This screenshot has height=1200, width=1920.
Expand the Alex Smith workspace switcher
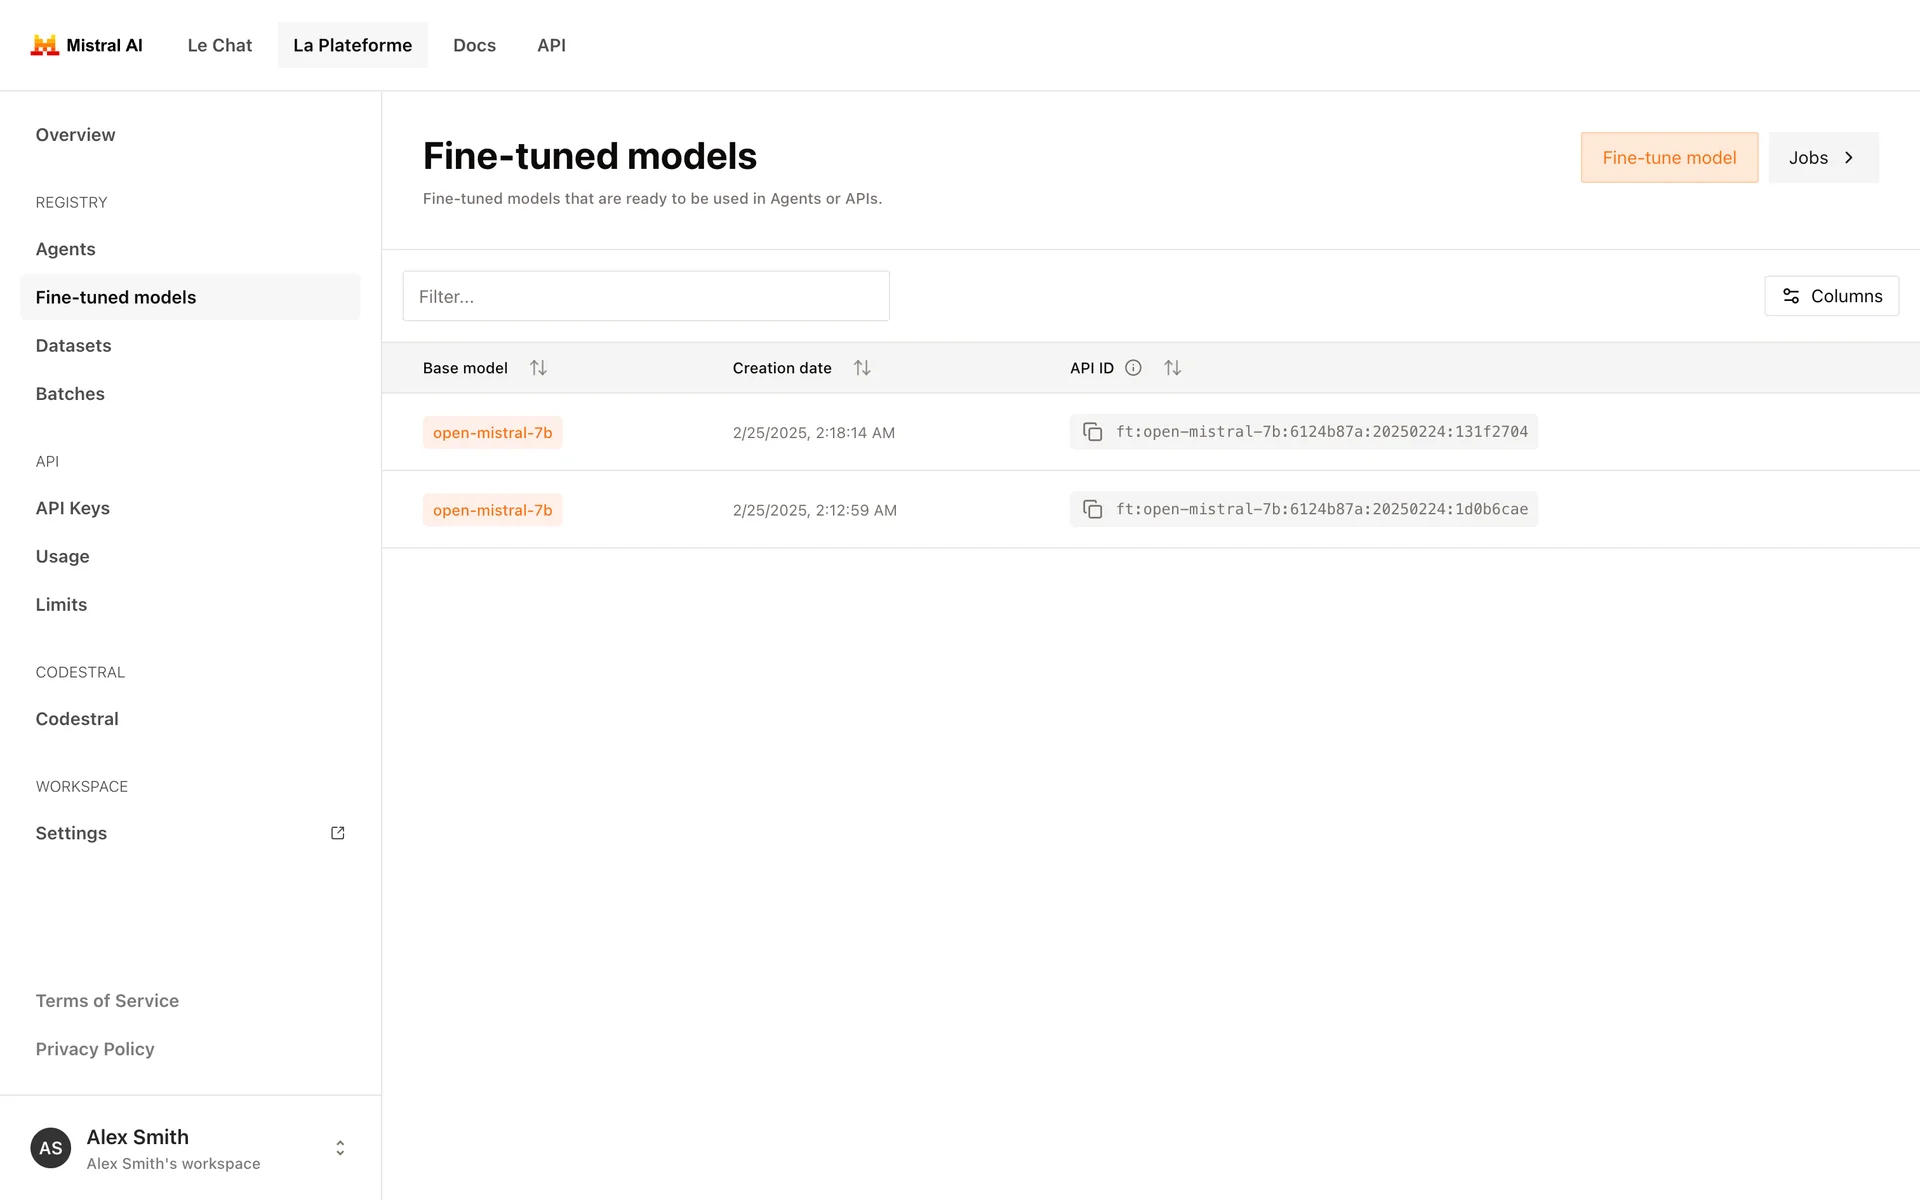point(340,1148)
